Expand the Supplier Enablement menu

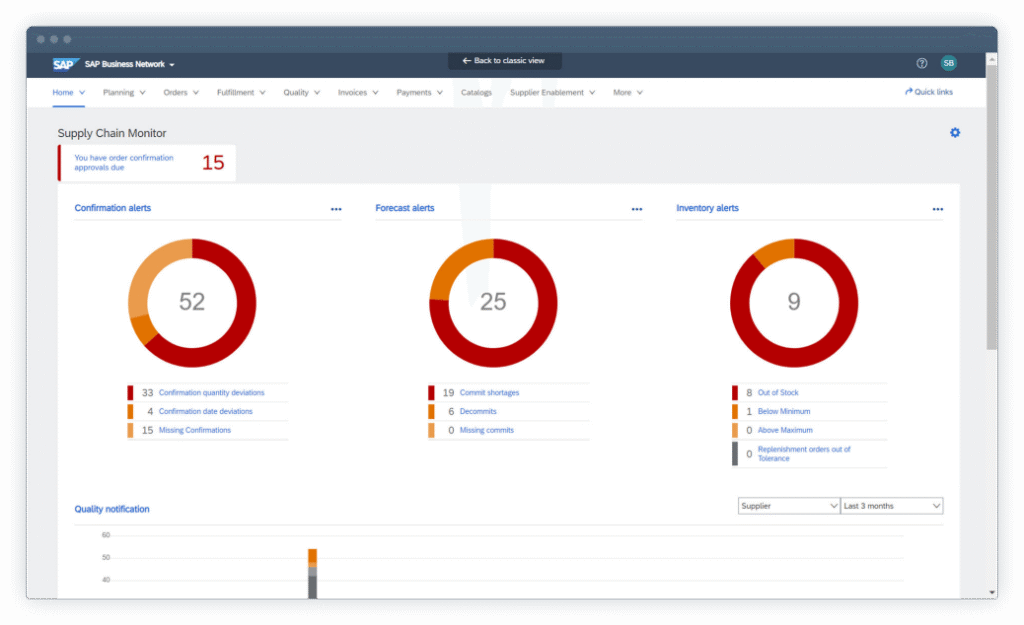pos(552,92)
